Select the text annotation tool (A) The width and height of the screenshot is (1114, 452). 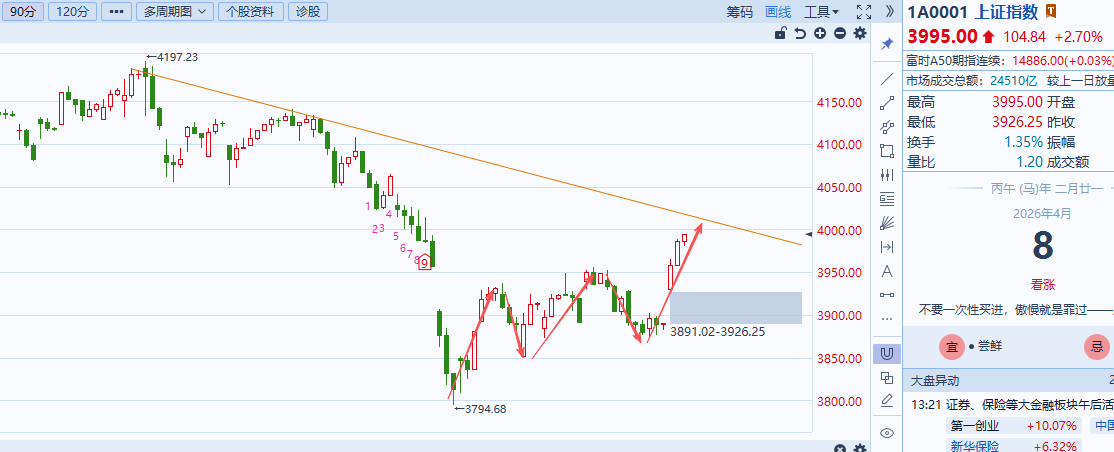point(886,271)
